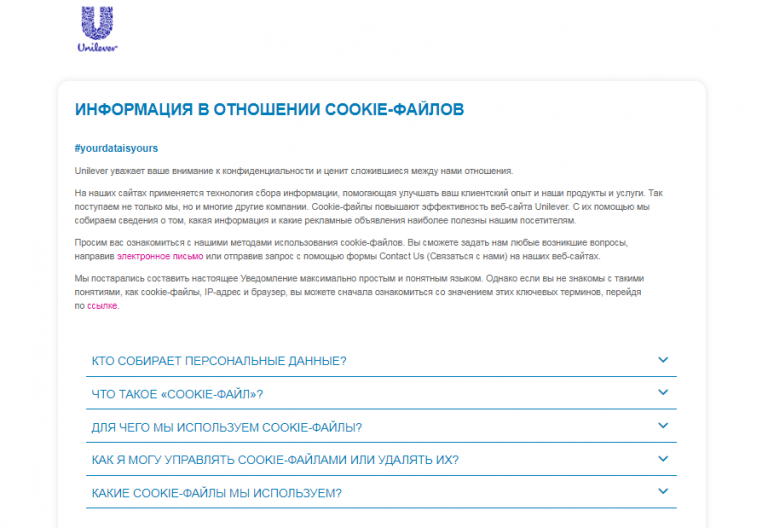Click chevron beside «Кто собирает персональные данные?»

click(663, 360)
